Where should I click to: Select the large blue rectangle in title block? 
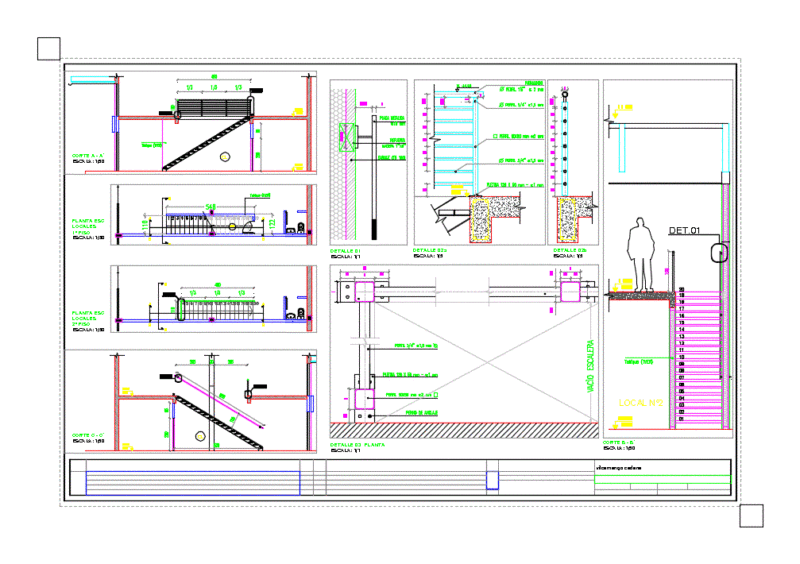(x=193, y=483)
